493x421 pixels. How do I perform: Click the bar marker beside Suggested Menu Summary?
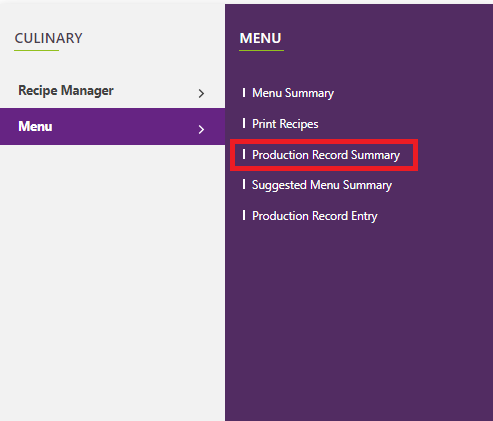tap(244, 184)
